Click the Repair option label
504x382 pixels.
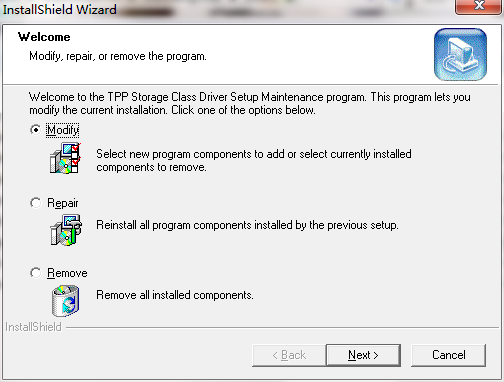point(63,203)
